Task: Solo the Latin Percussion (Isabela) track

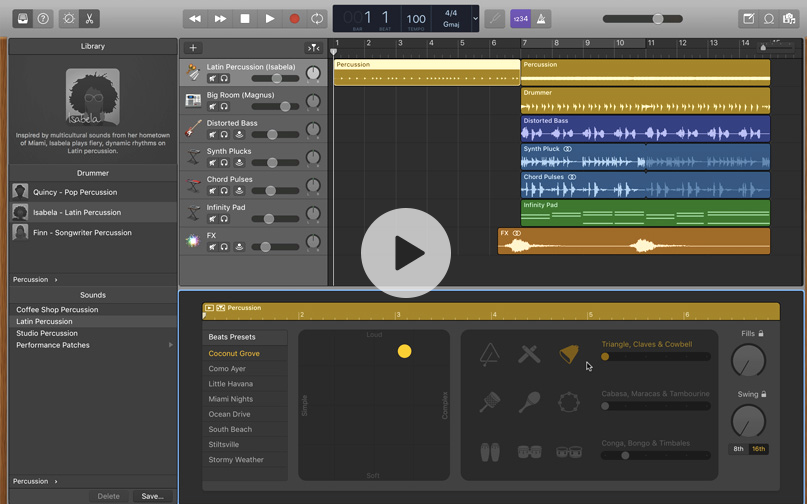Action: coord(224,78)
